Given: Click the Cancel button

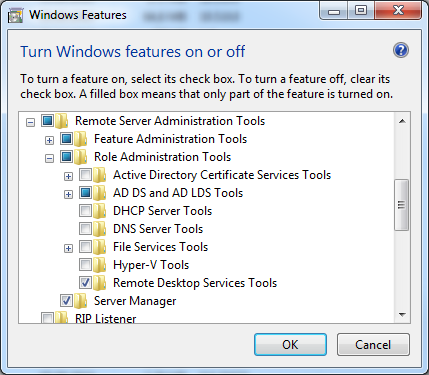Looking at the screenshot, I should coord(373,345).
